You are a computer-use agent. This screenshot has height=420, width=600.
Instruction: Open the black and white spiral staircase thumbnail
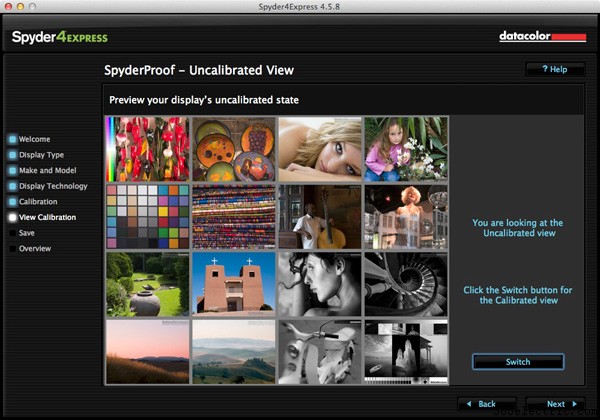pos(406,284)
